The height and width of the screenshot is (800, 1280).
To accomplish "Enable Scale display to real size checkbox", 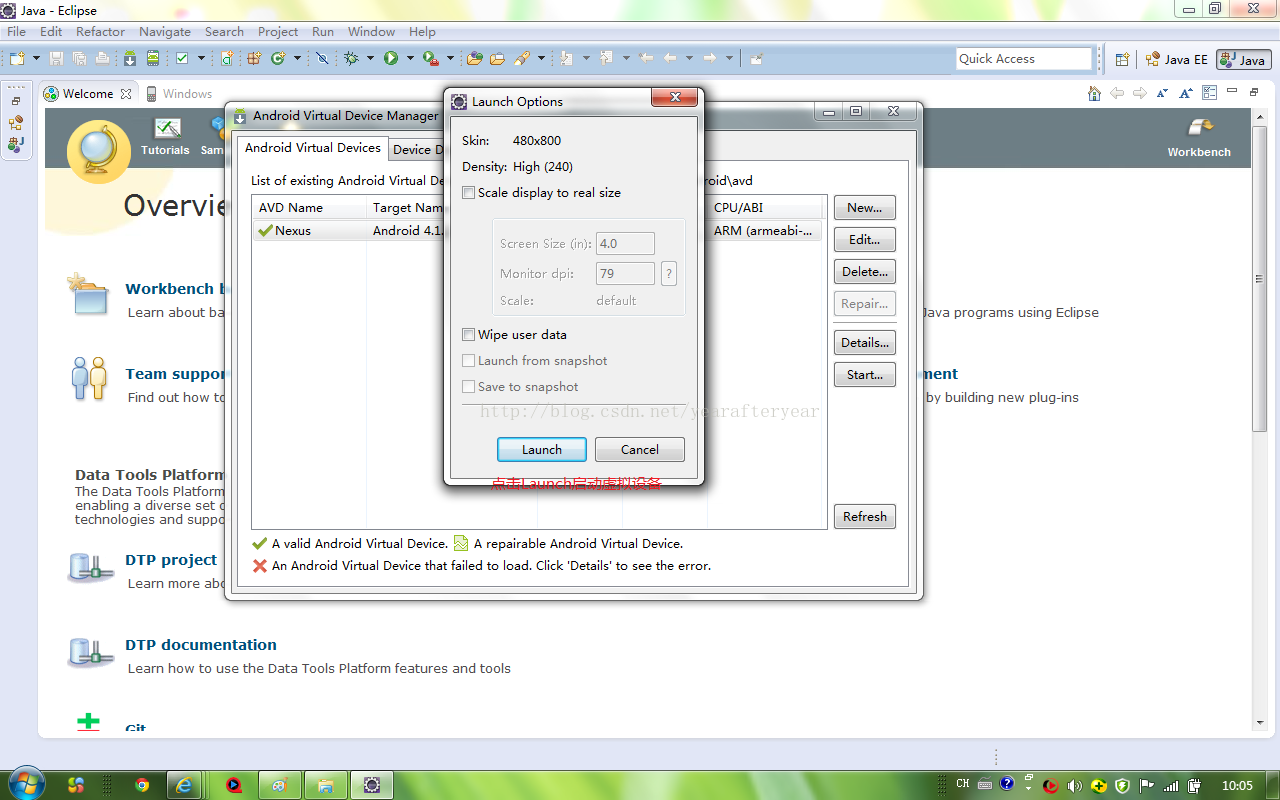I will pos(468,193).
